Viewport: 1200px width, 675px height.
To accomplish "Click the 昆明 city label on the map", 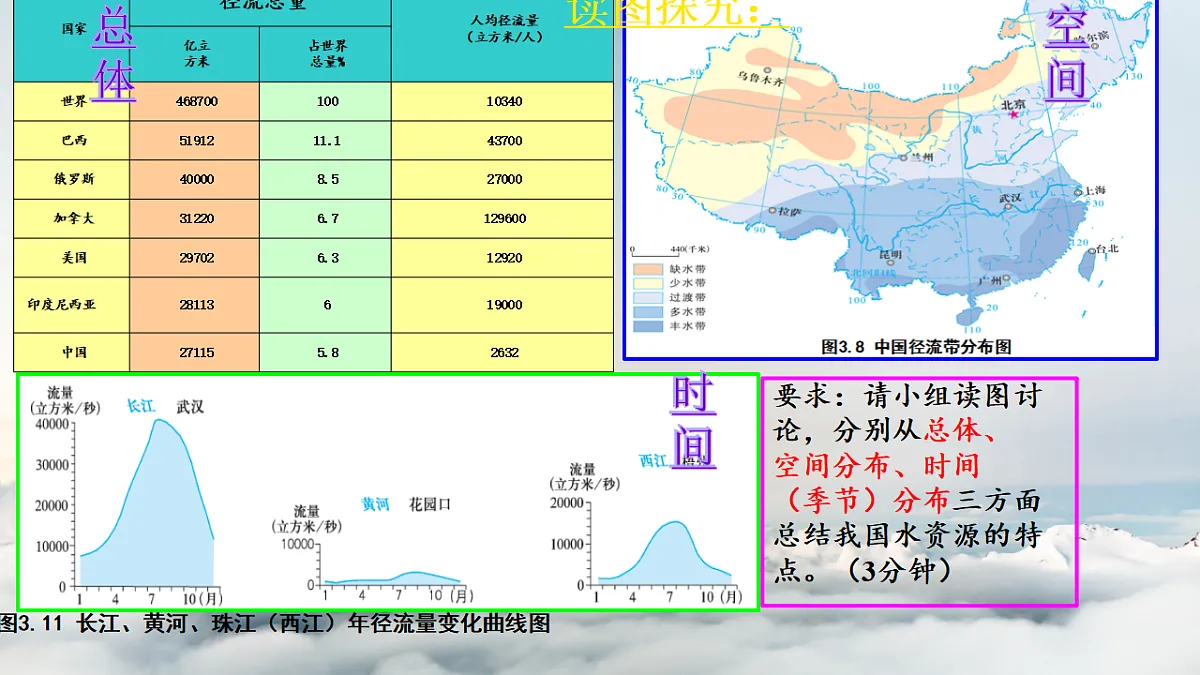I will tap(890, 255).
